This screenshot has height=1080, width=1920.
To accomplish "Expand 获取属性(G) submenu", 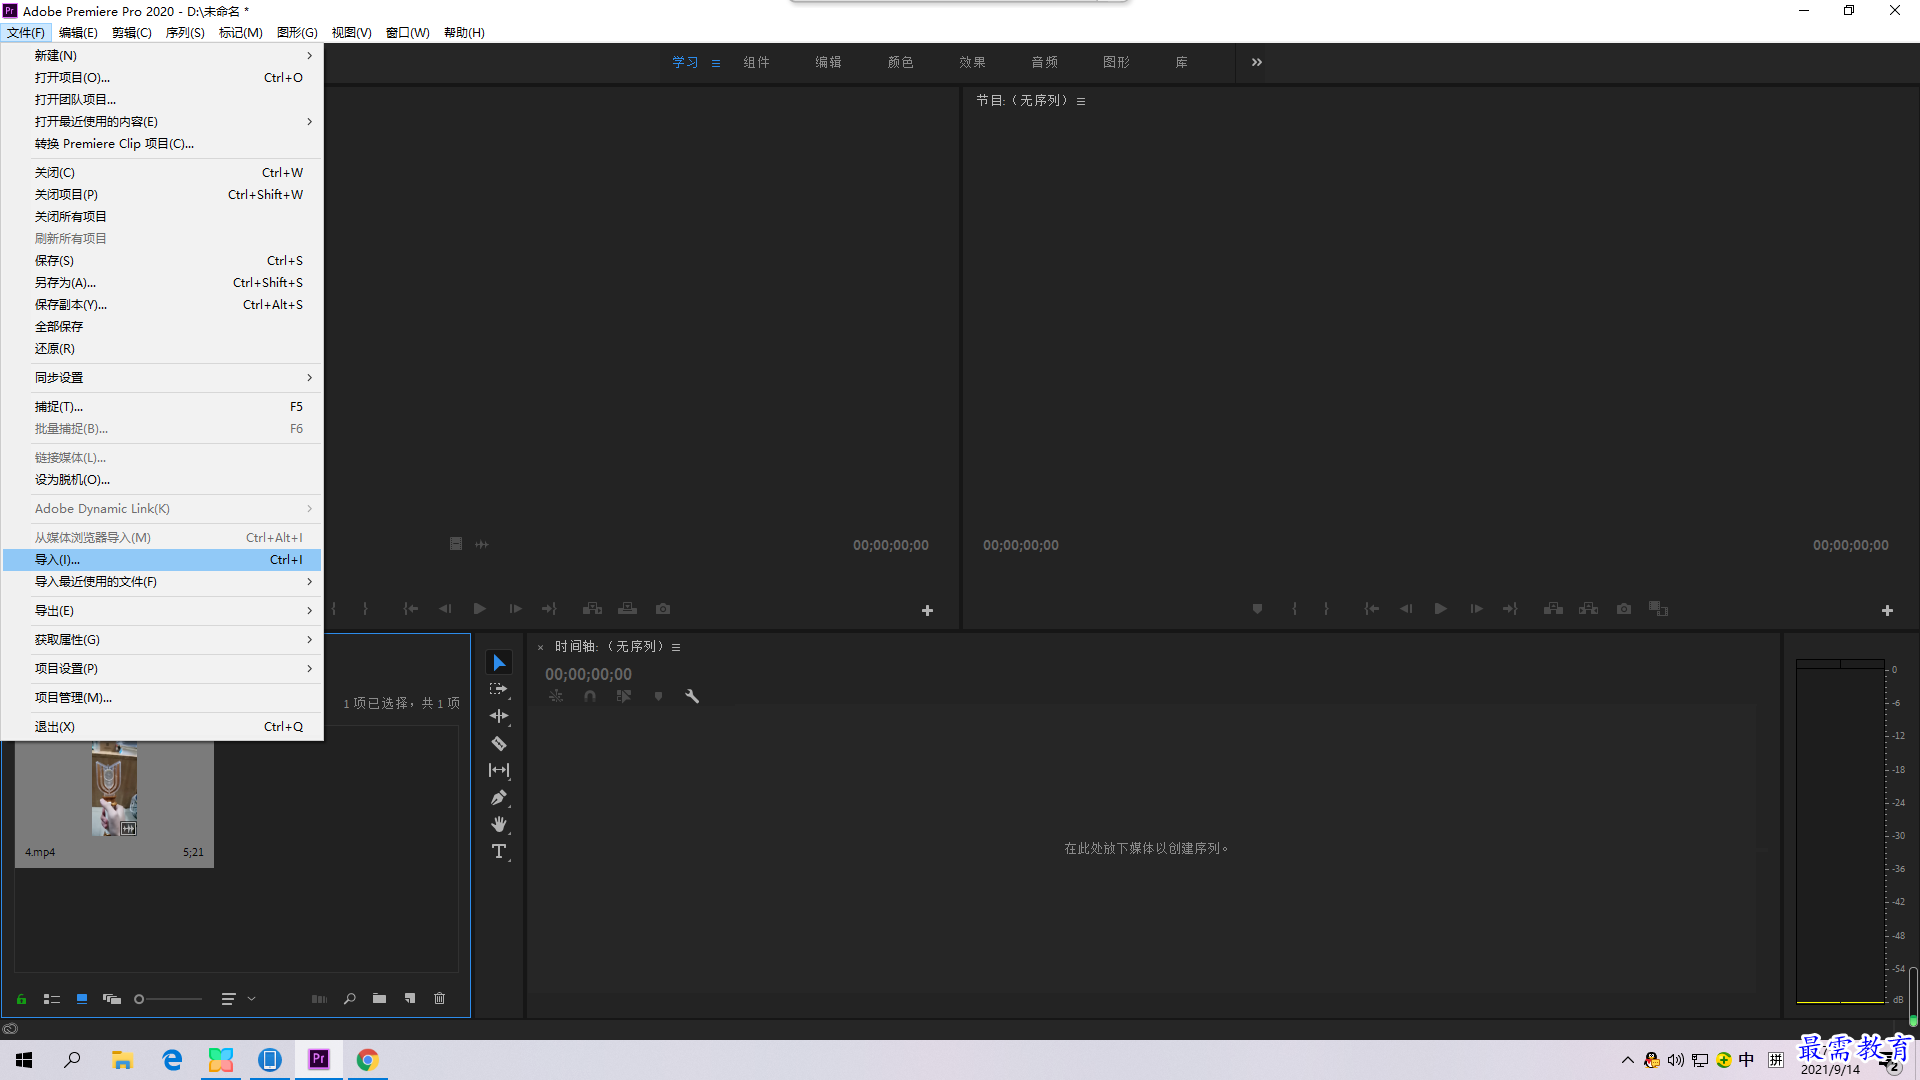I will pyautogui.click(x=162, y=640).
